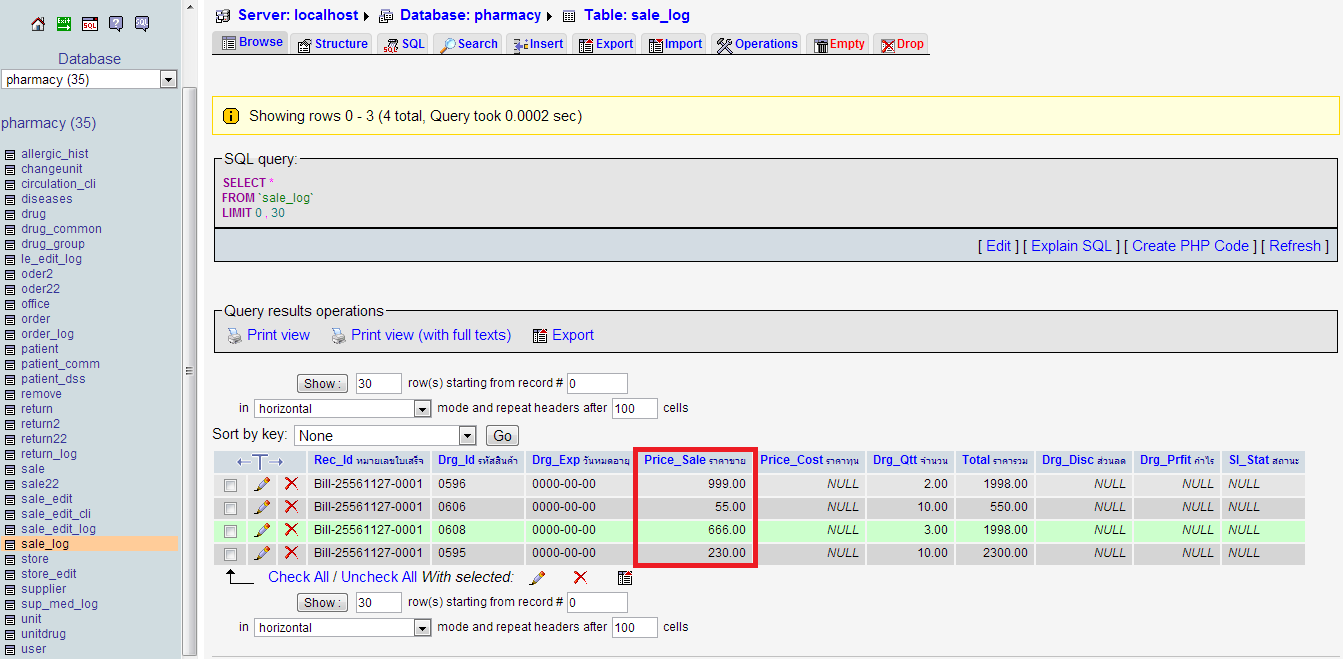
Task: Click the red Drop tab
Action: coord(902,44)
